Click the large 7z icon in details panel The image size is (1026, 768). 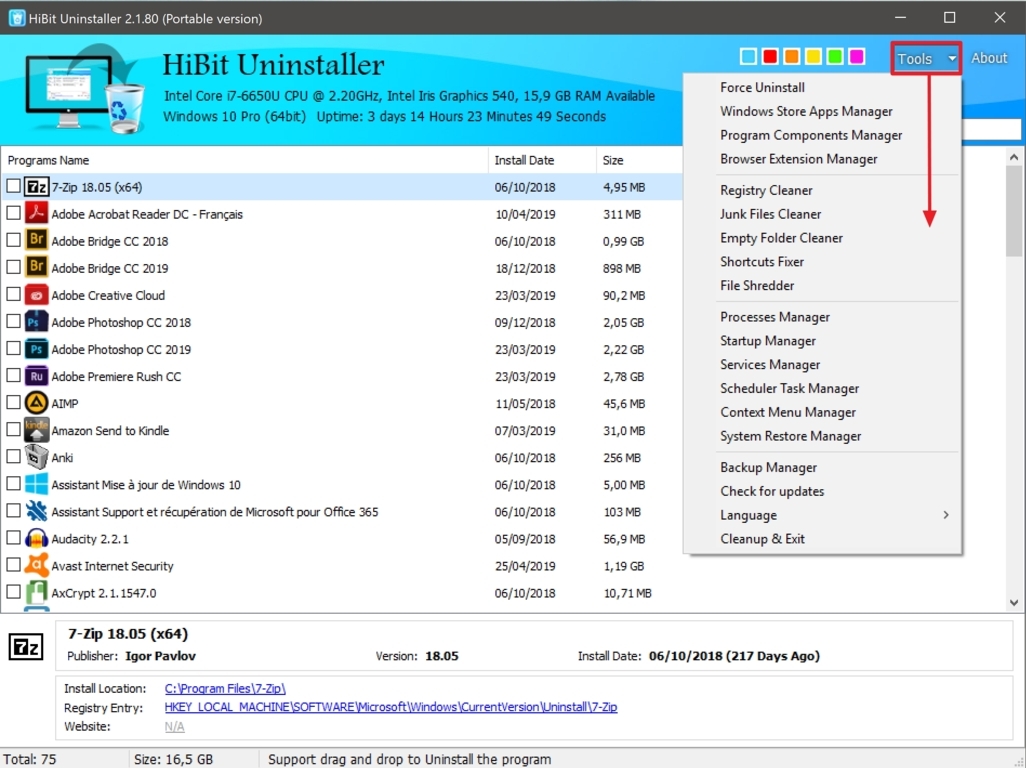tap(26, 647)
